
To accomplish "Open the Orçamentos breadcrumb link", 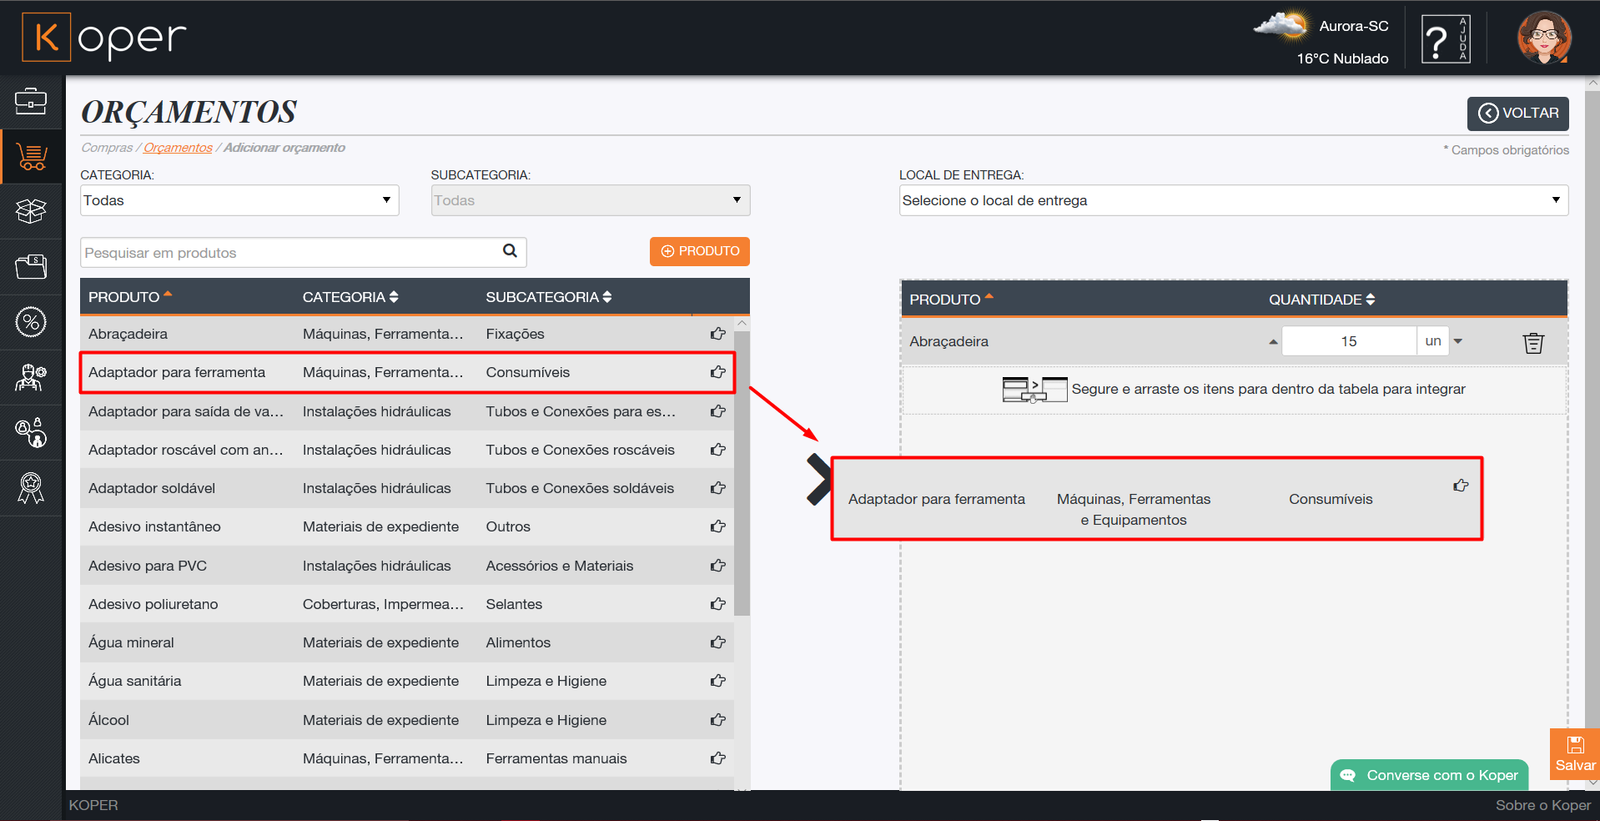I will (178, 148).
